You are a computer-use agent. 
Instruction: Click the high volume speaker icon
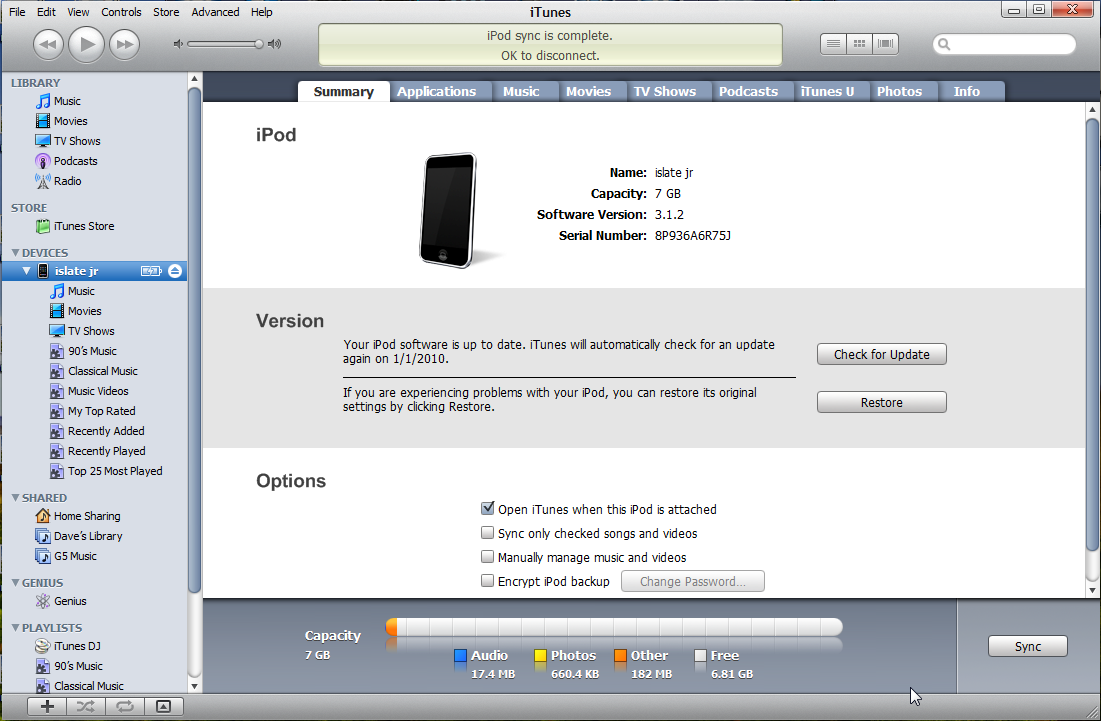[x=275, y=44]
